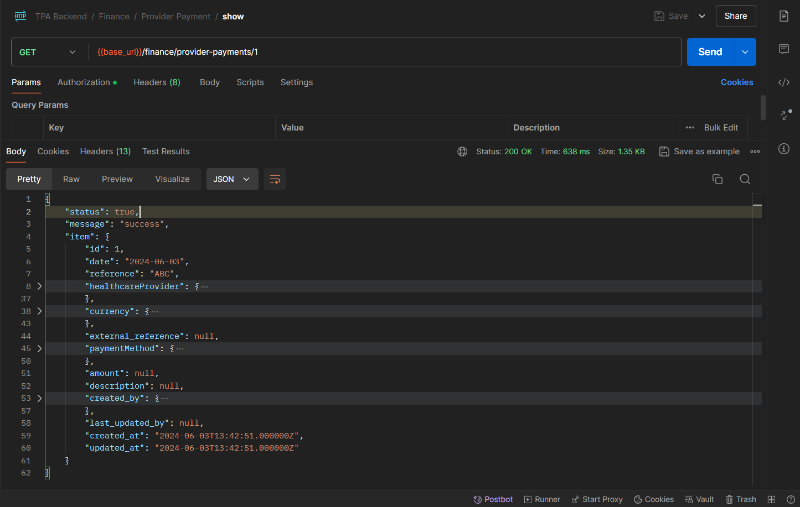Viewport: 800px width, 507px height.
Task: Open the GET method dropdown
Action: [47, 52]
